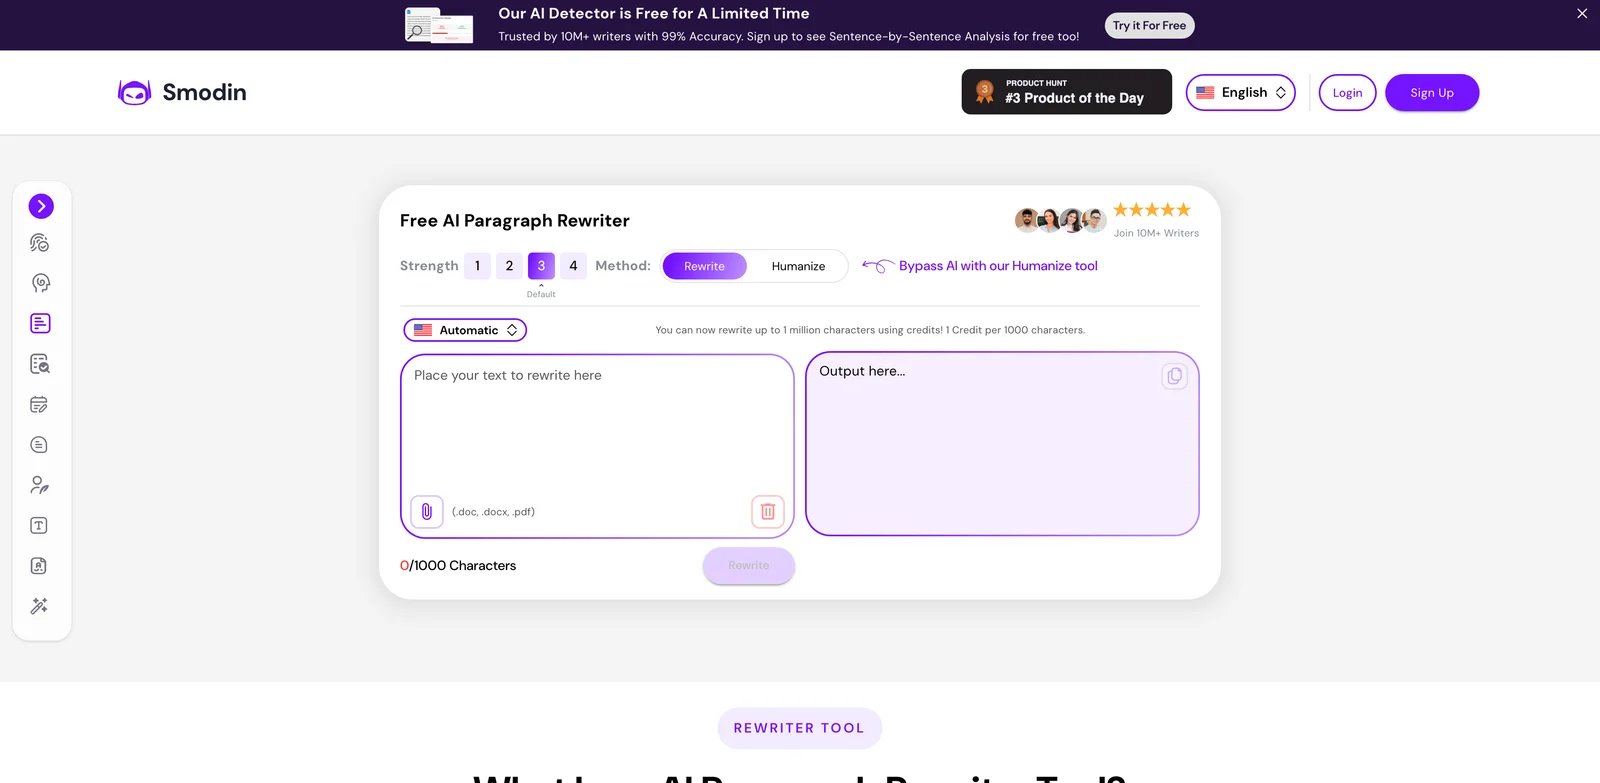Click the Sign Up button
Image resolution: width=1600 pixels, height=783 pixels.
[1432, 93]
